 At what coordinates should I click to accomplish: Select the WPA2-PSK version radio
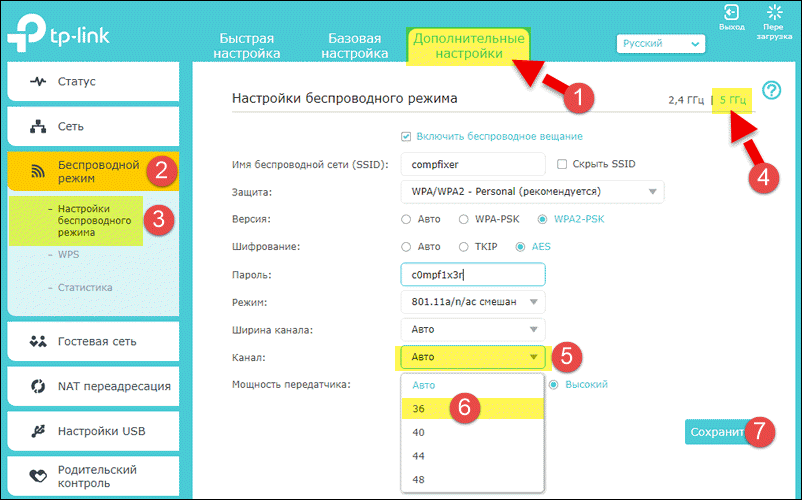pyautogui.click(x=542, y=219)
